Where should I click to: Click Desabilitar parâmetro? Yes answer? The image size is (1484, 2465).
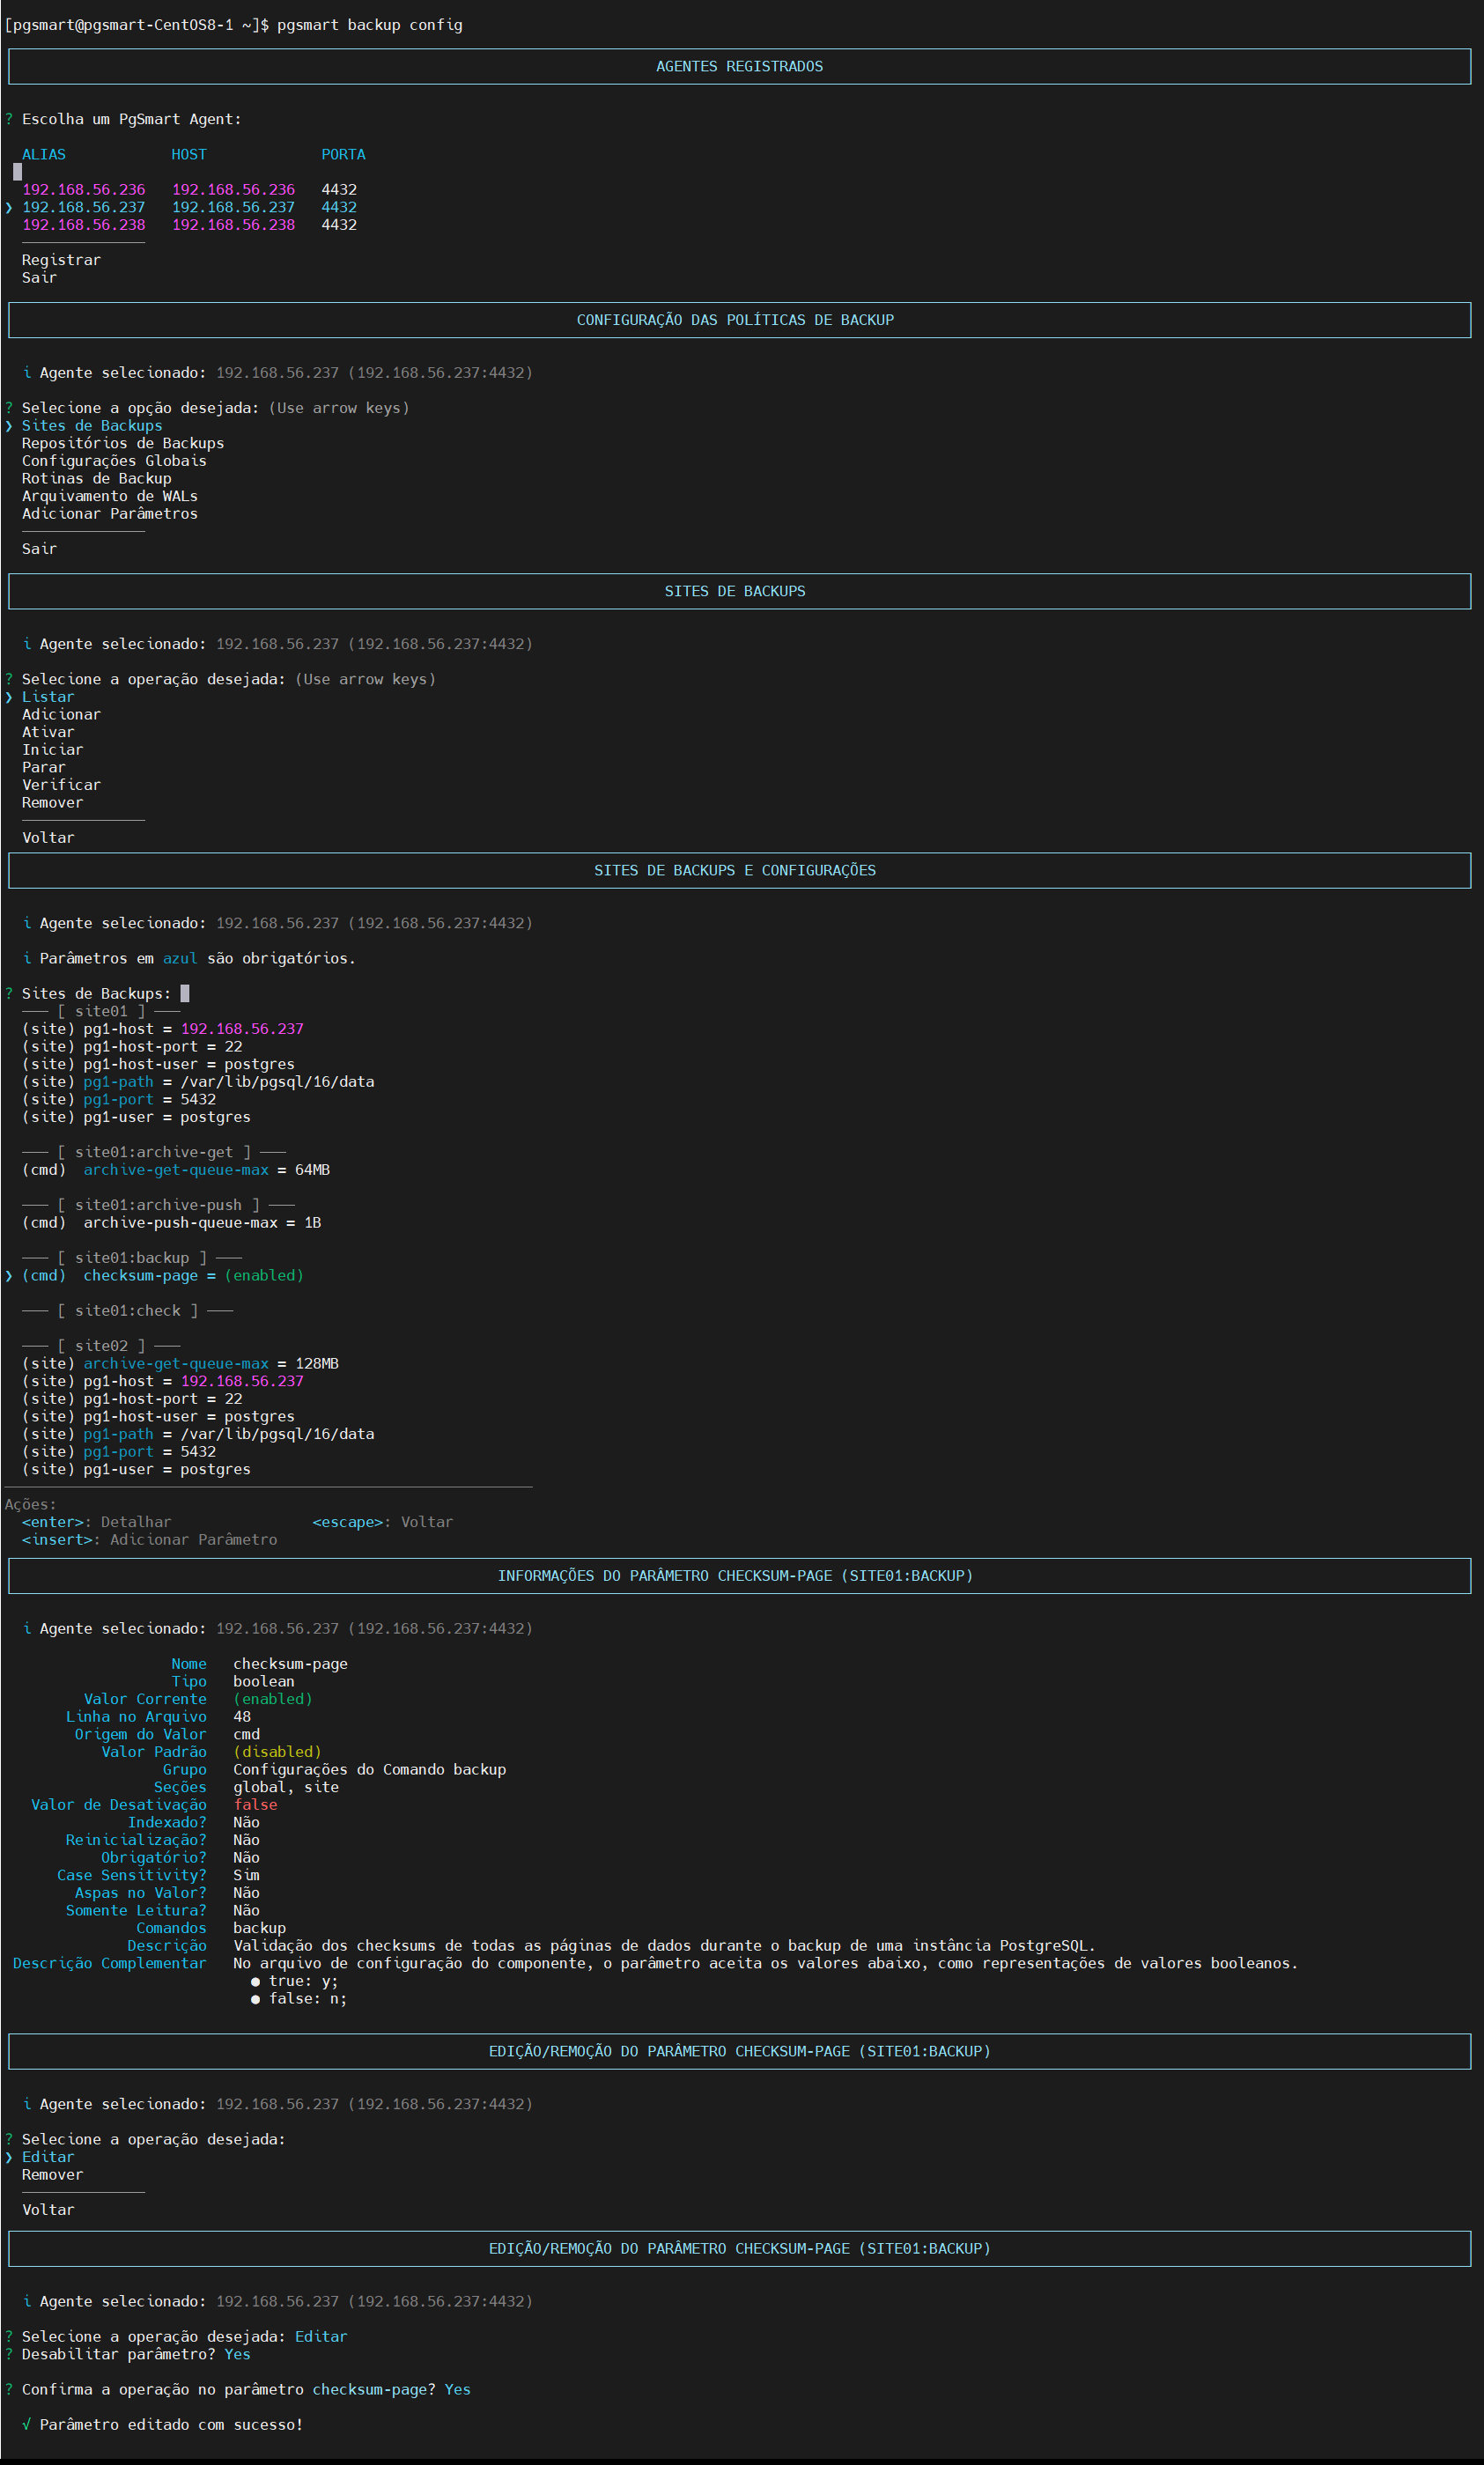click(x=238, y=2354)
